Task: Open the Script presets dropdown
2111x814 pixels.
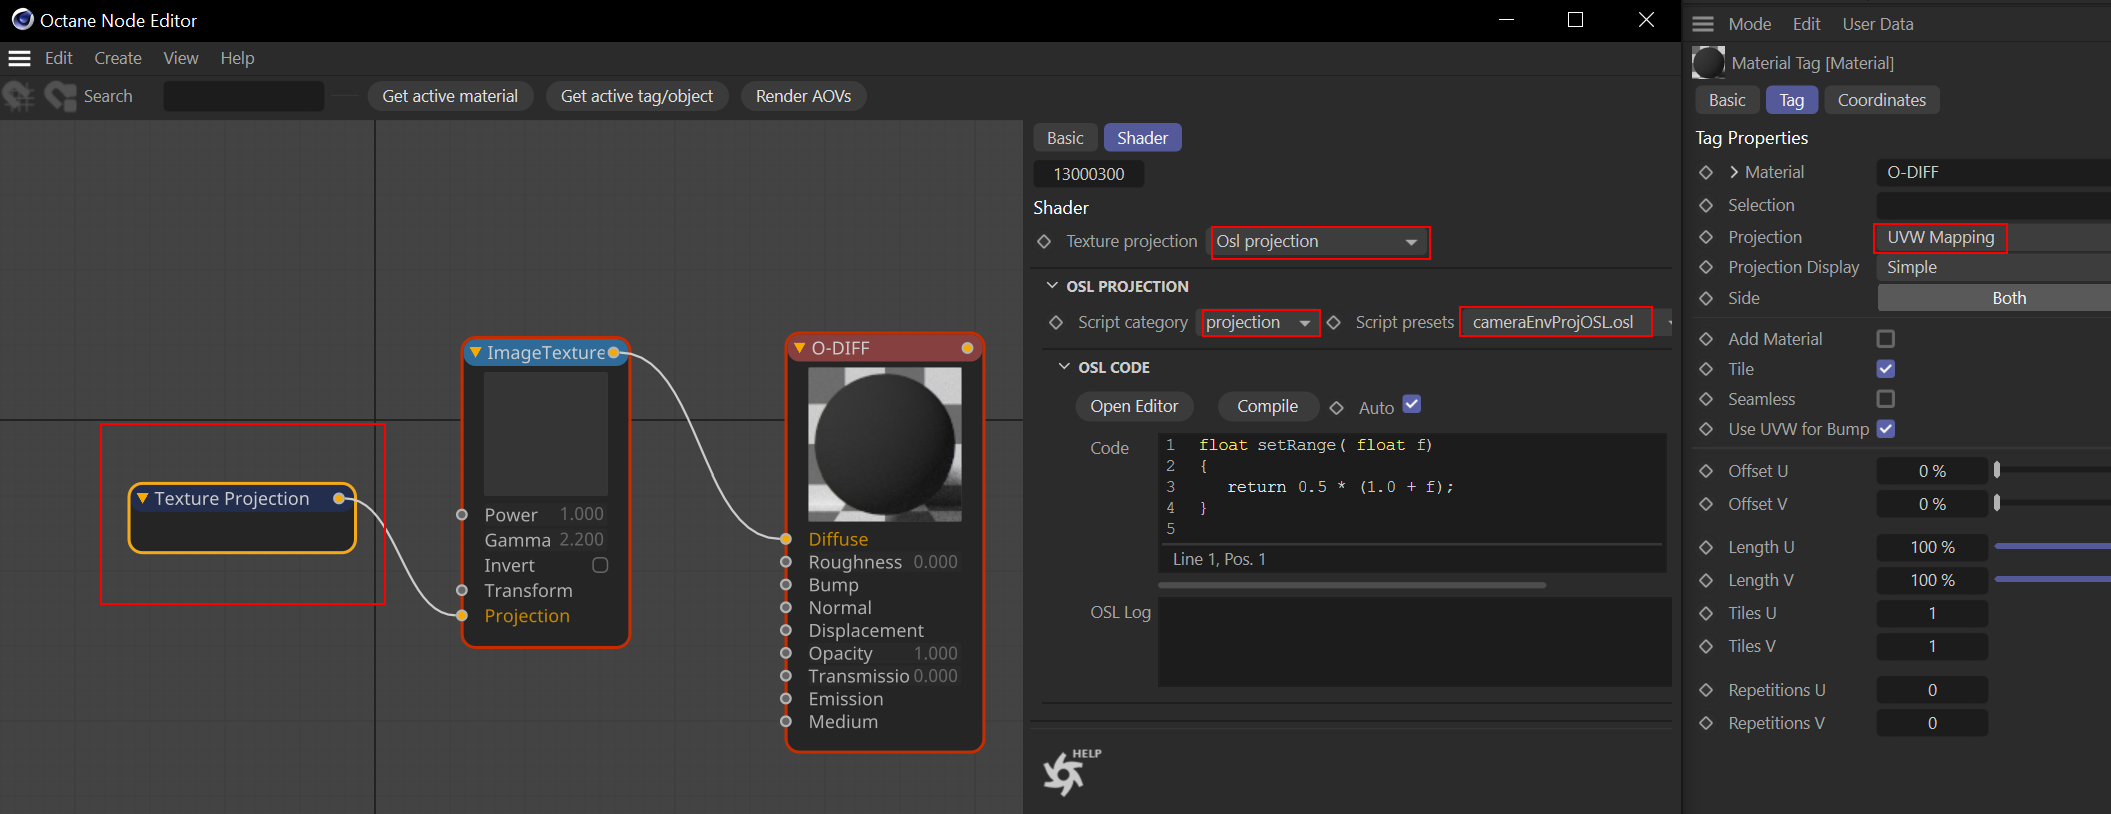Action: 1568,323
